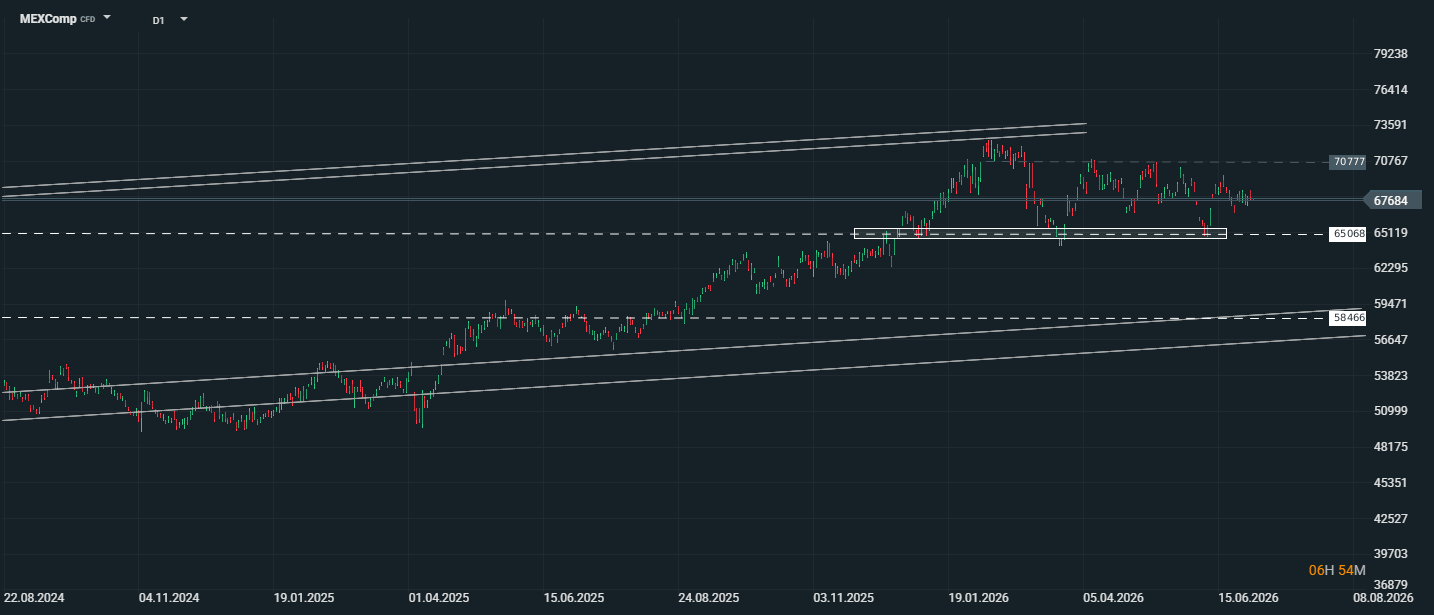
Task: Expand the D1 timeframe dropdown arrow
Action: click(184, 18)
